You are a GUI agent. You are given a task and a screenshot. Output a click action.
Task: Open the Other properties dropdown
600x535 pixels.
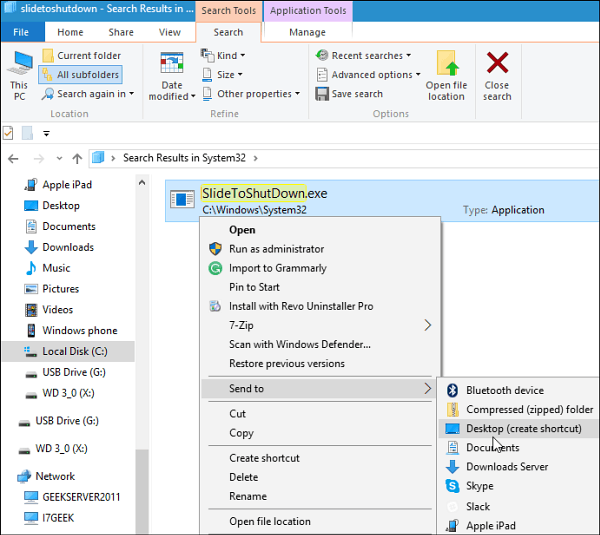tap(251, 94)
